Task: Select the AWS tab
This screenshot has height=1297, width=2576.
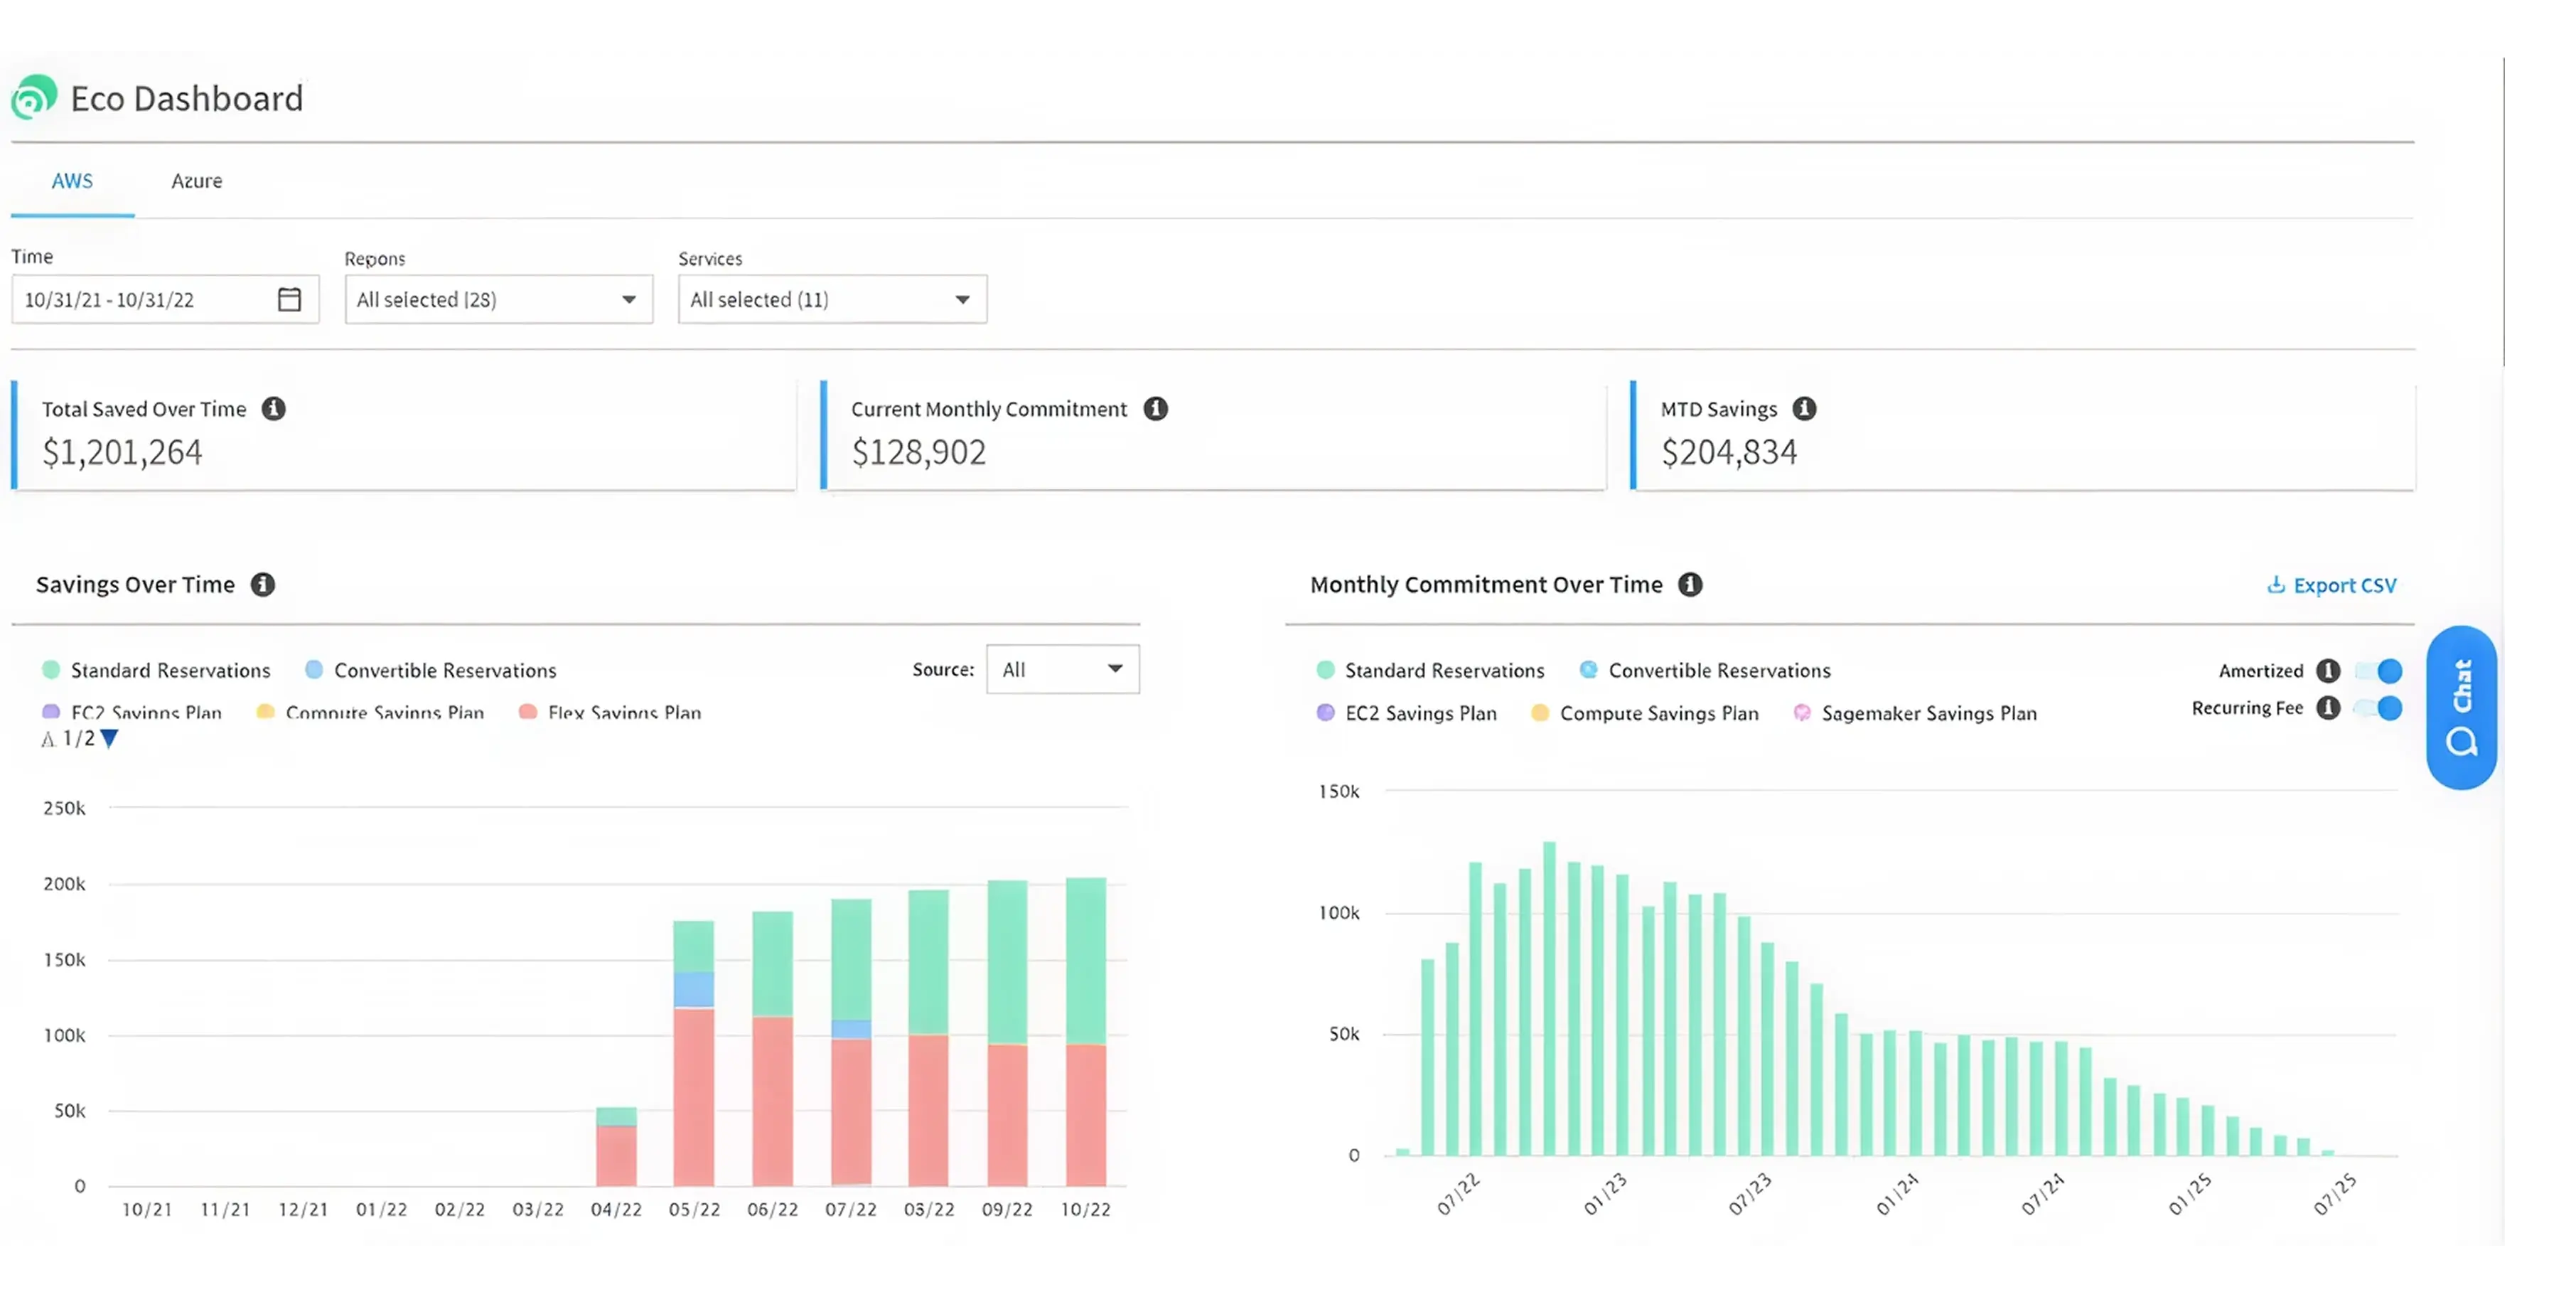Action: pos(71,181)
